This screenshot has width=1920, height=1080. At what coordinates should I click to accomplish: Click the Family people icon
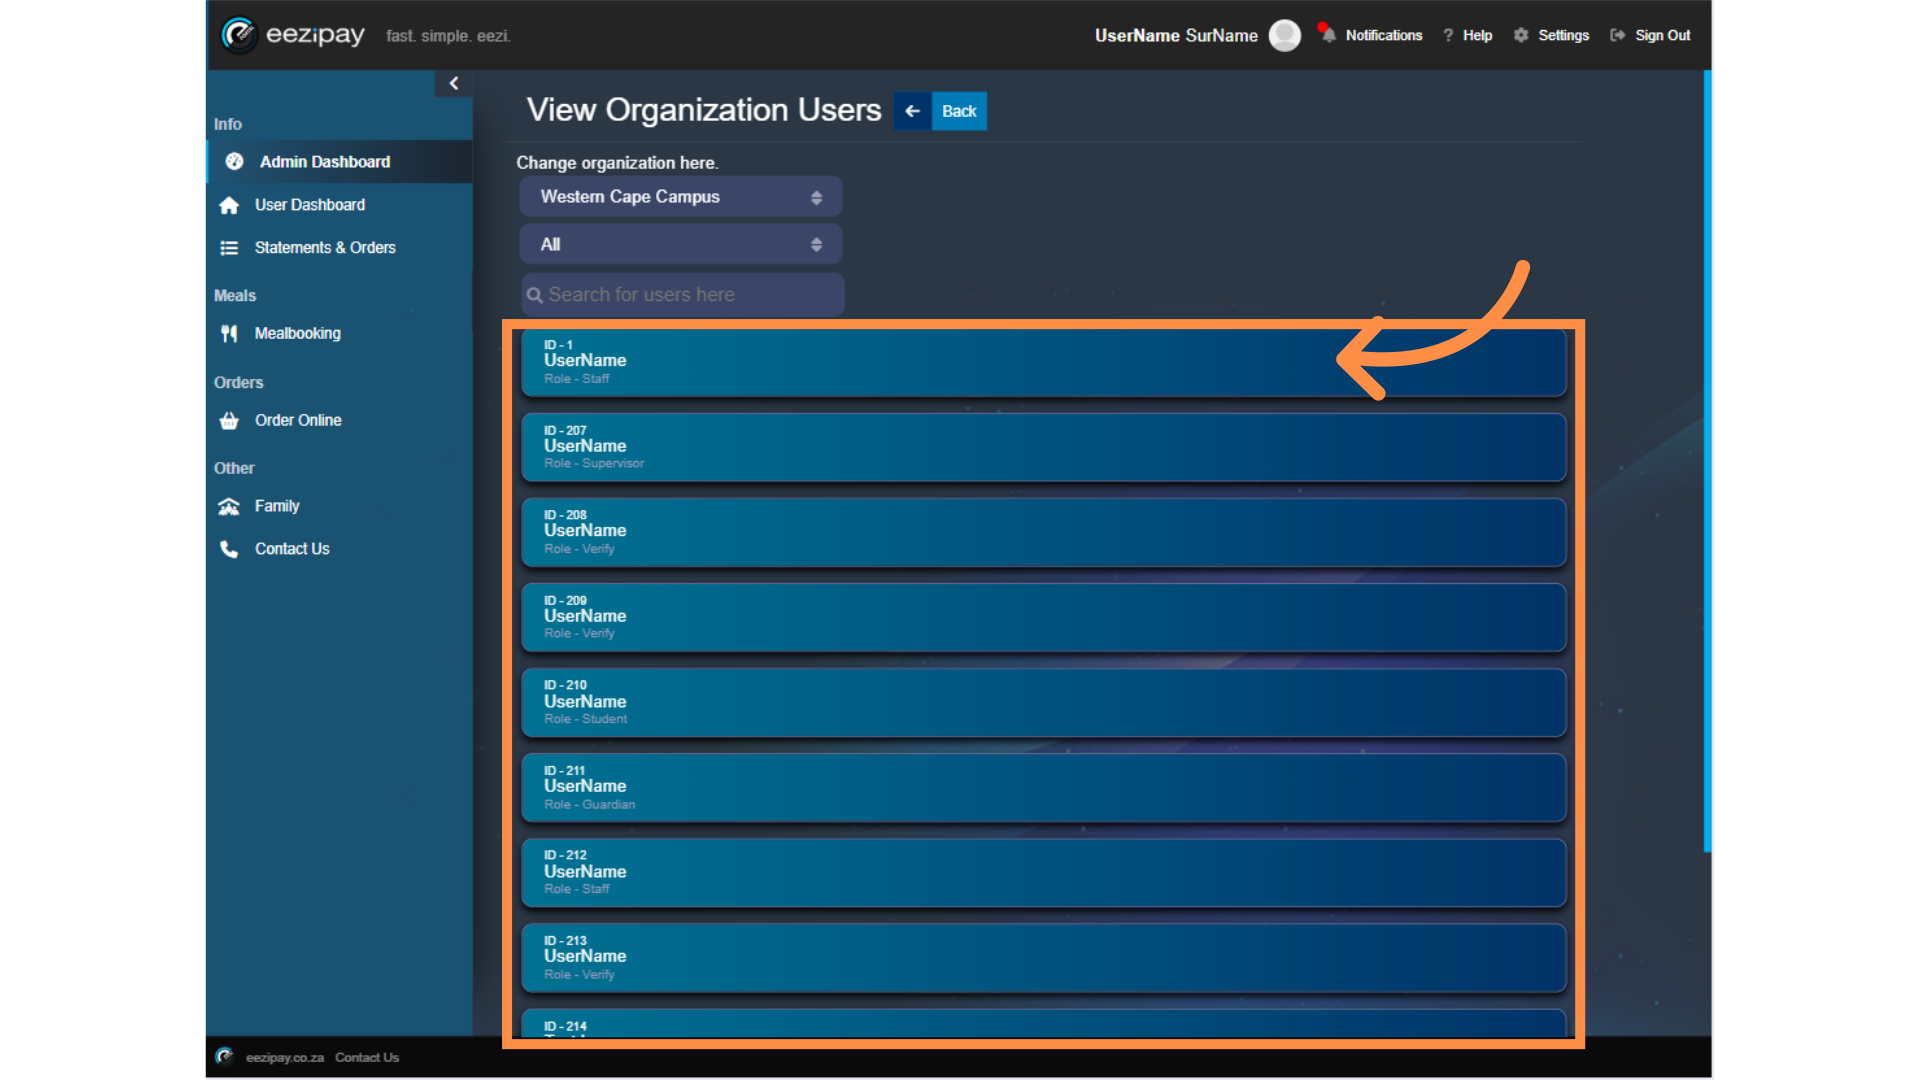click(229, 507)
